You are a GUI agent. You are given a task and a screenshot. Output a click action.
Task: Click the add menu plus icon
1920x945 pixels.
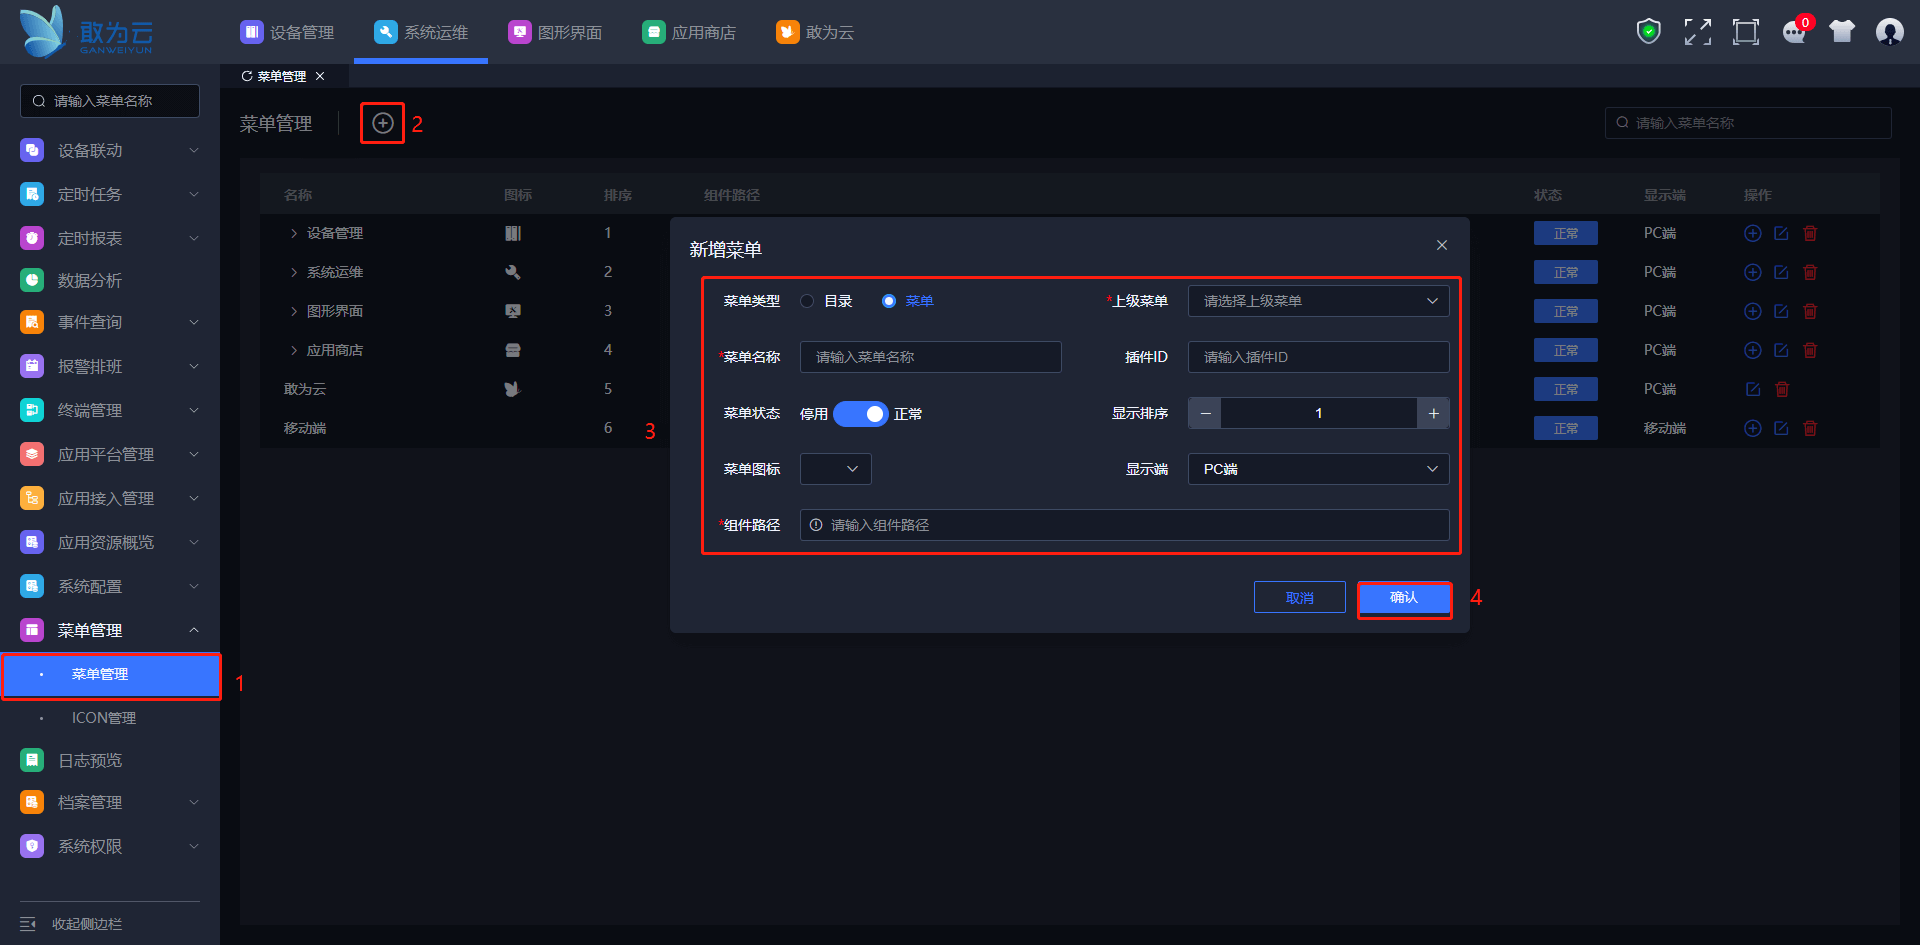(x=383, y=123)
